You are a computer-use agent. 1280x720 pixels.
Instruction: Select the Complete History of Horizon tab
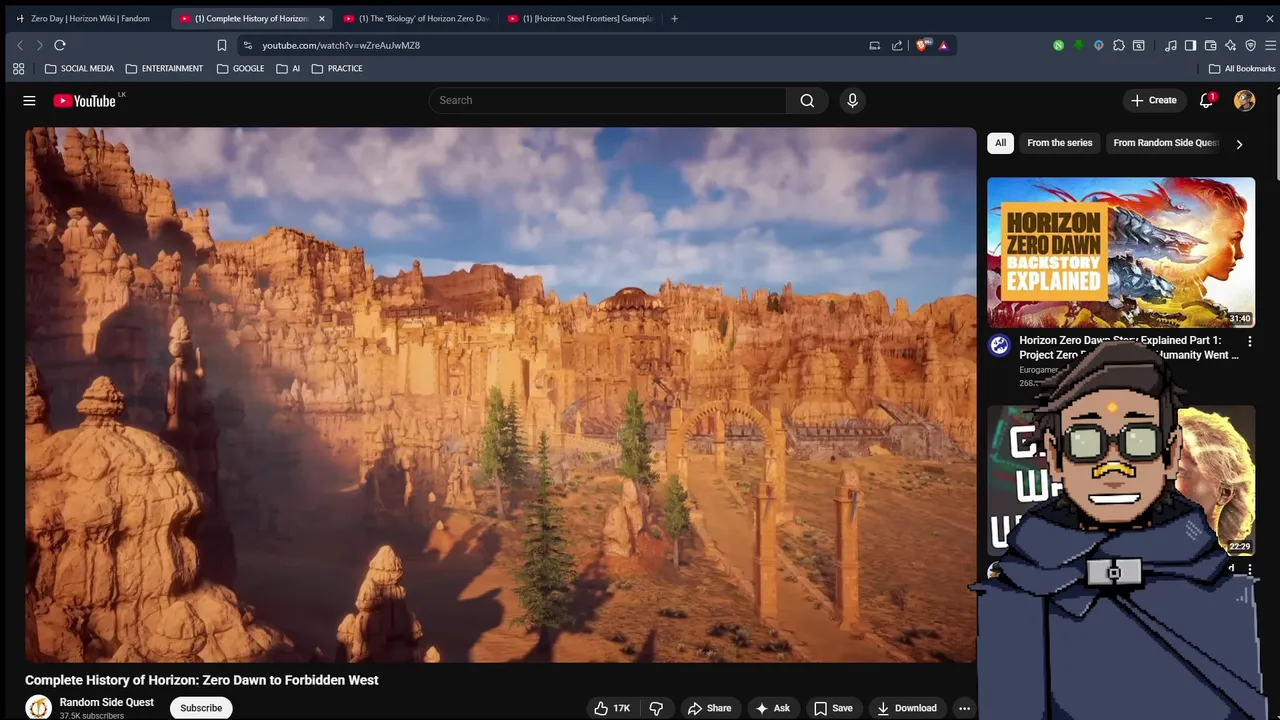pos(244,18)
